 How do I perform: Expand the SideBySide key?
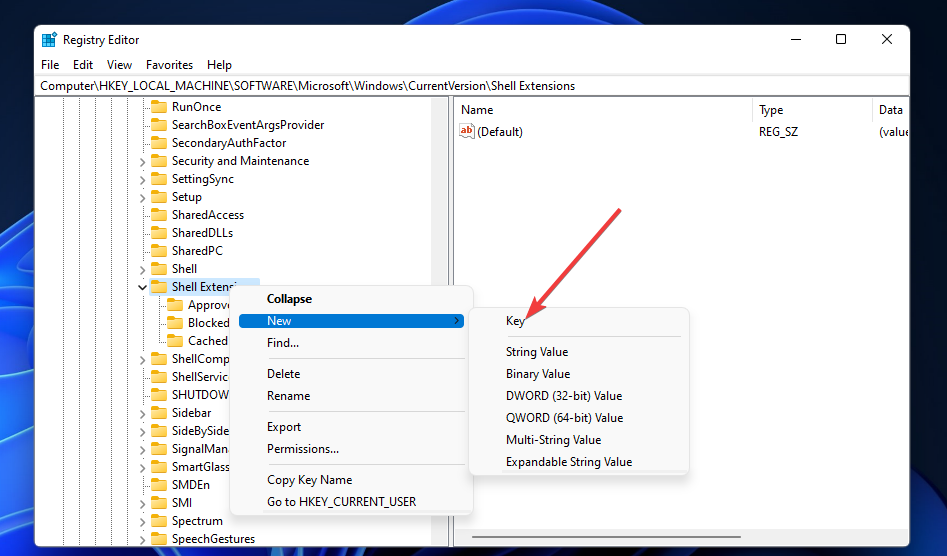[143, 432]
